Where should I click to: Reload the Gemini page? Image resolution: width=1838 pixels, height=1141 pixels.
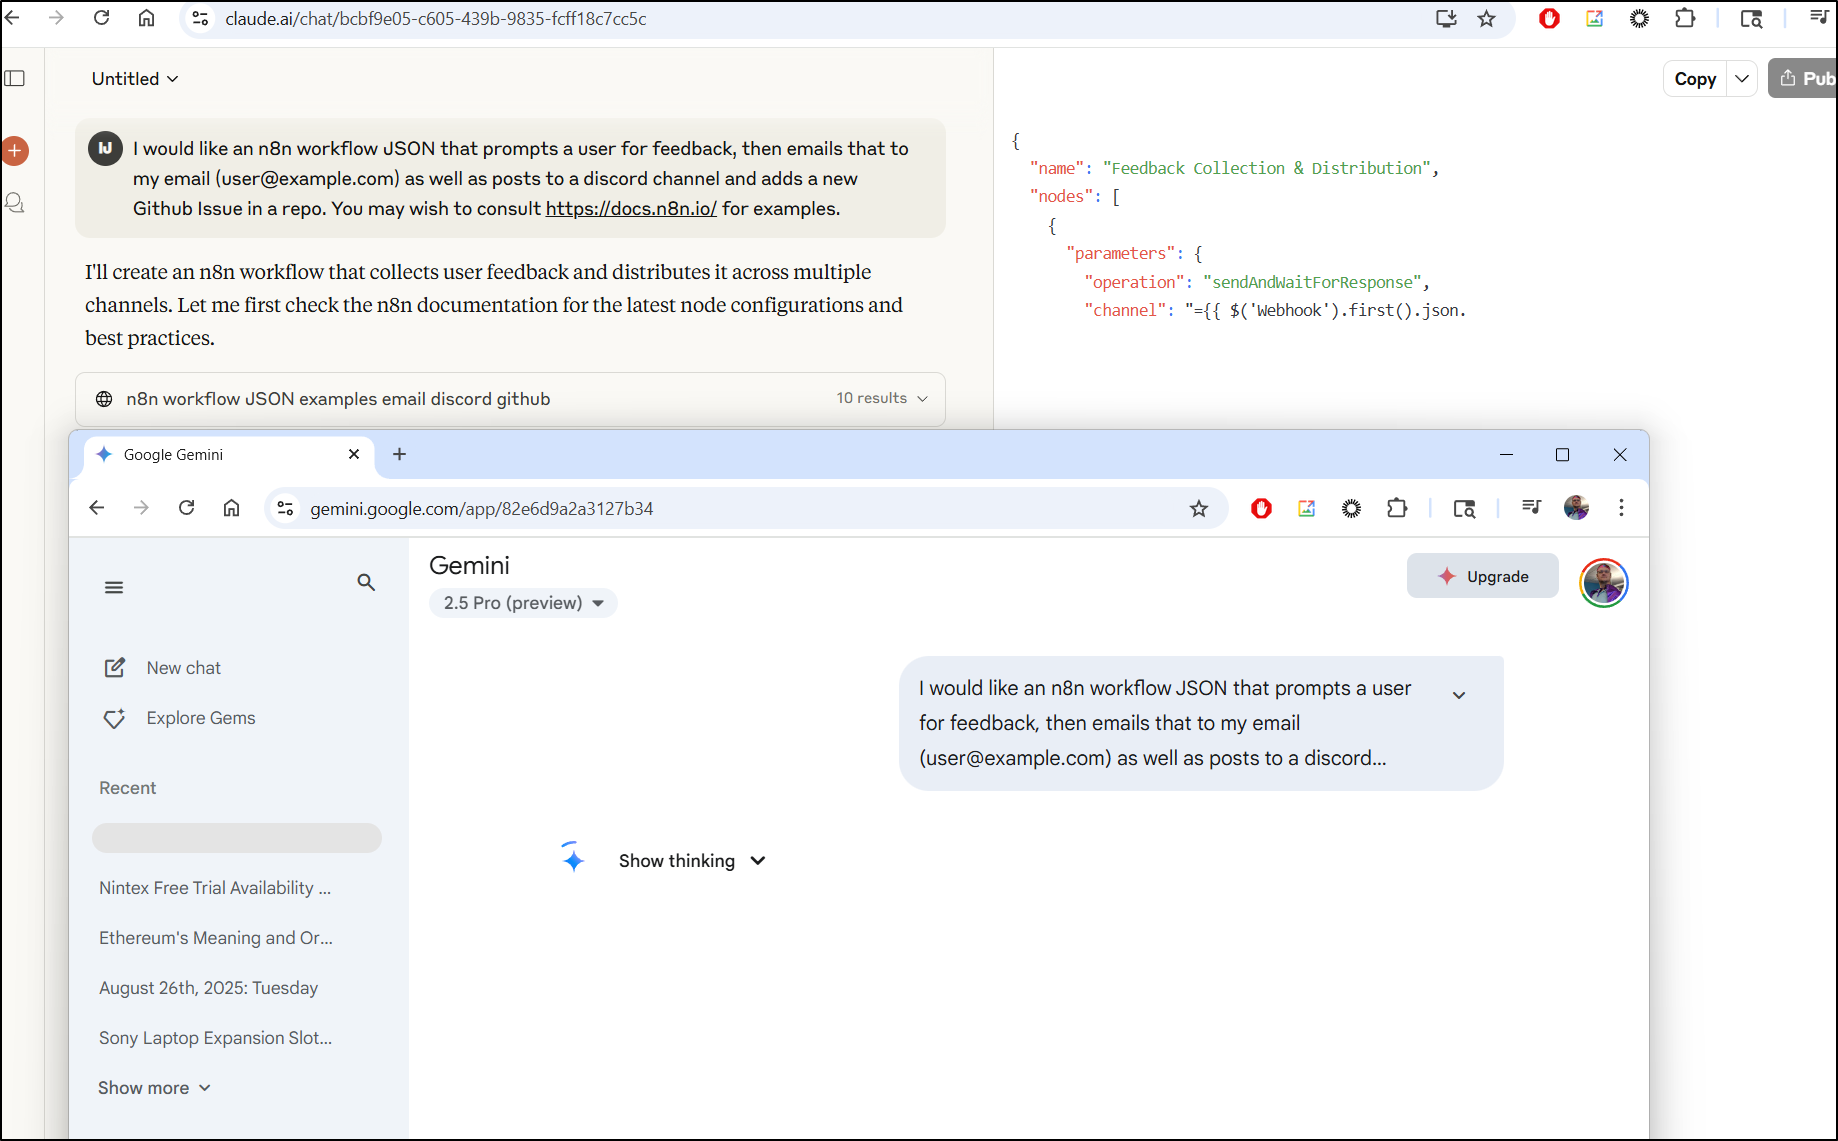coord(186,508)
